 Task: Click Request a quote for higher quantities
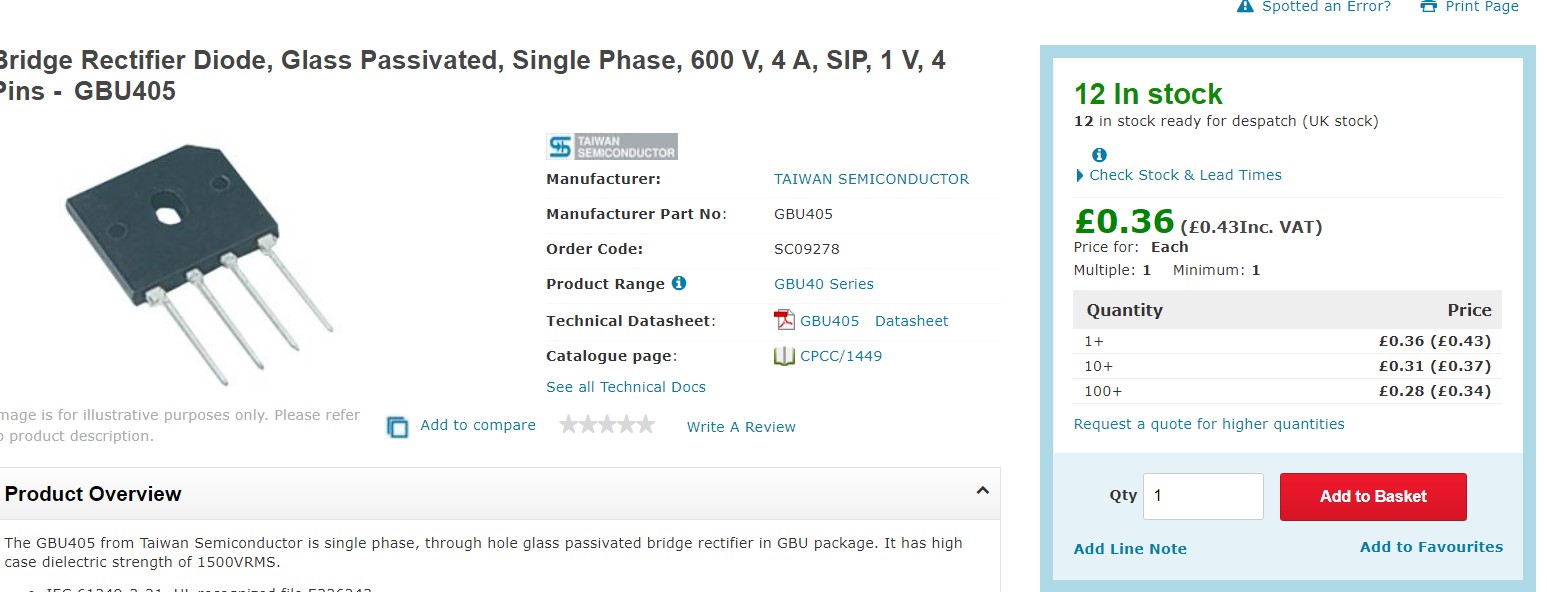point(1209,424)
